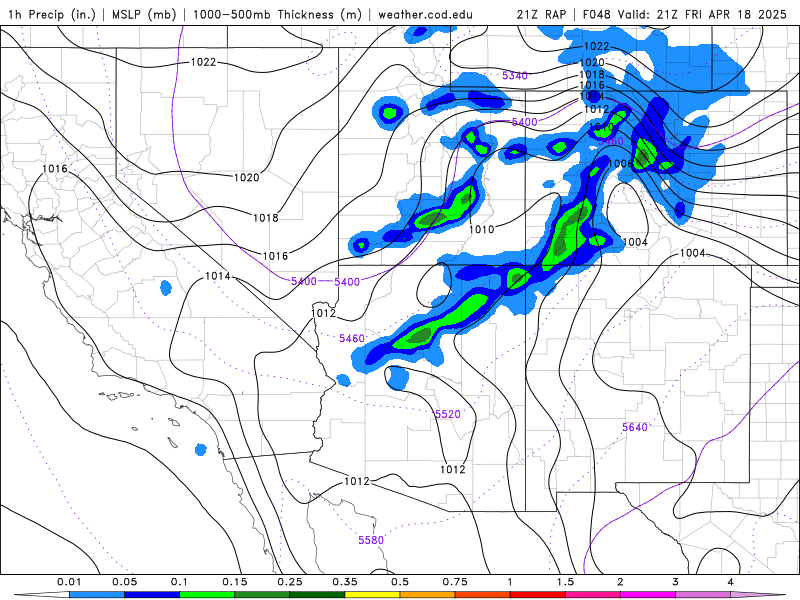This screenshot has height=600, width=800.
Task: Click the light blue 0.01–0.05 legend swatch
Action: (97, 595)
